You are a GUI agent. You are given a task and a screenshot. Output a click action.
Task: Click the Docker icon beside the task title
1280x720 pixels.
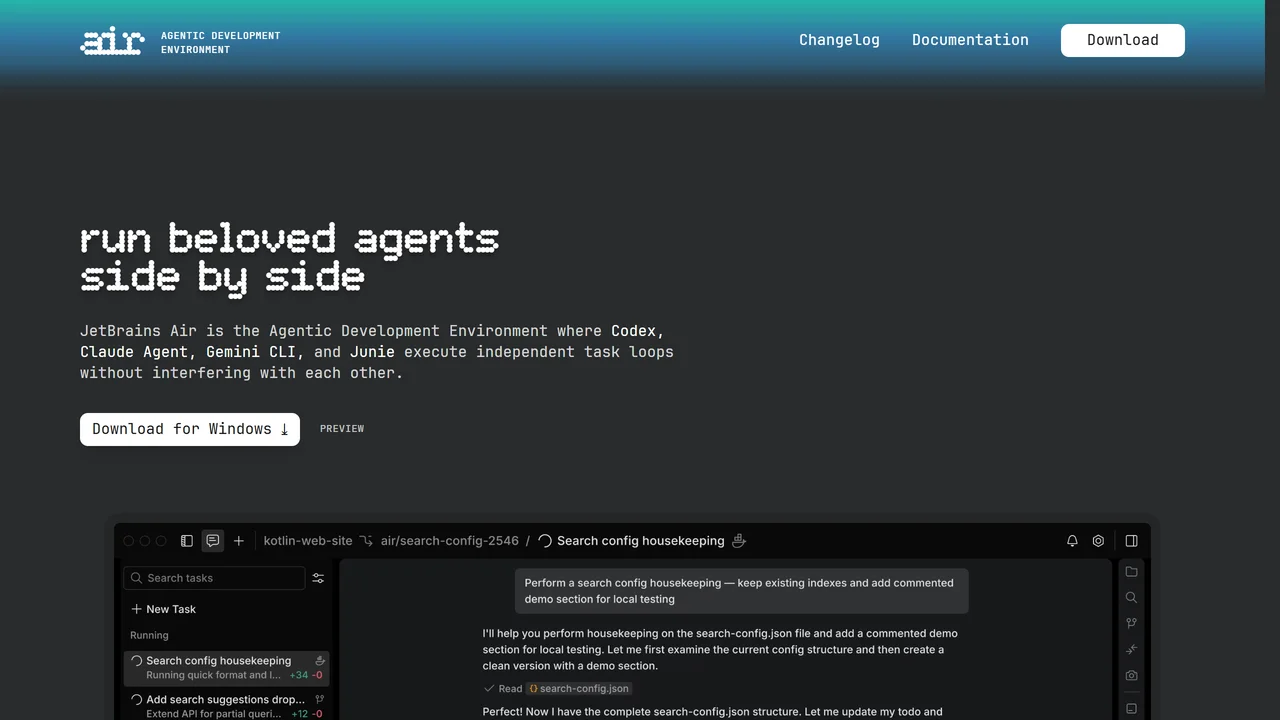point(739,541)
